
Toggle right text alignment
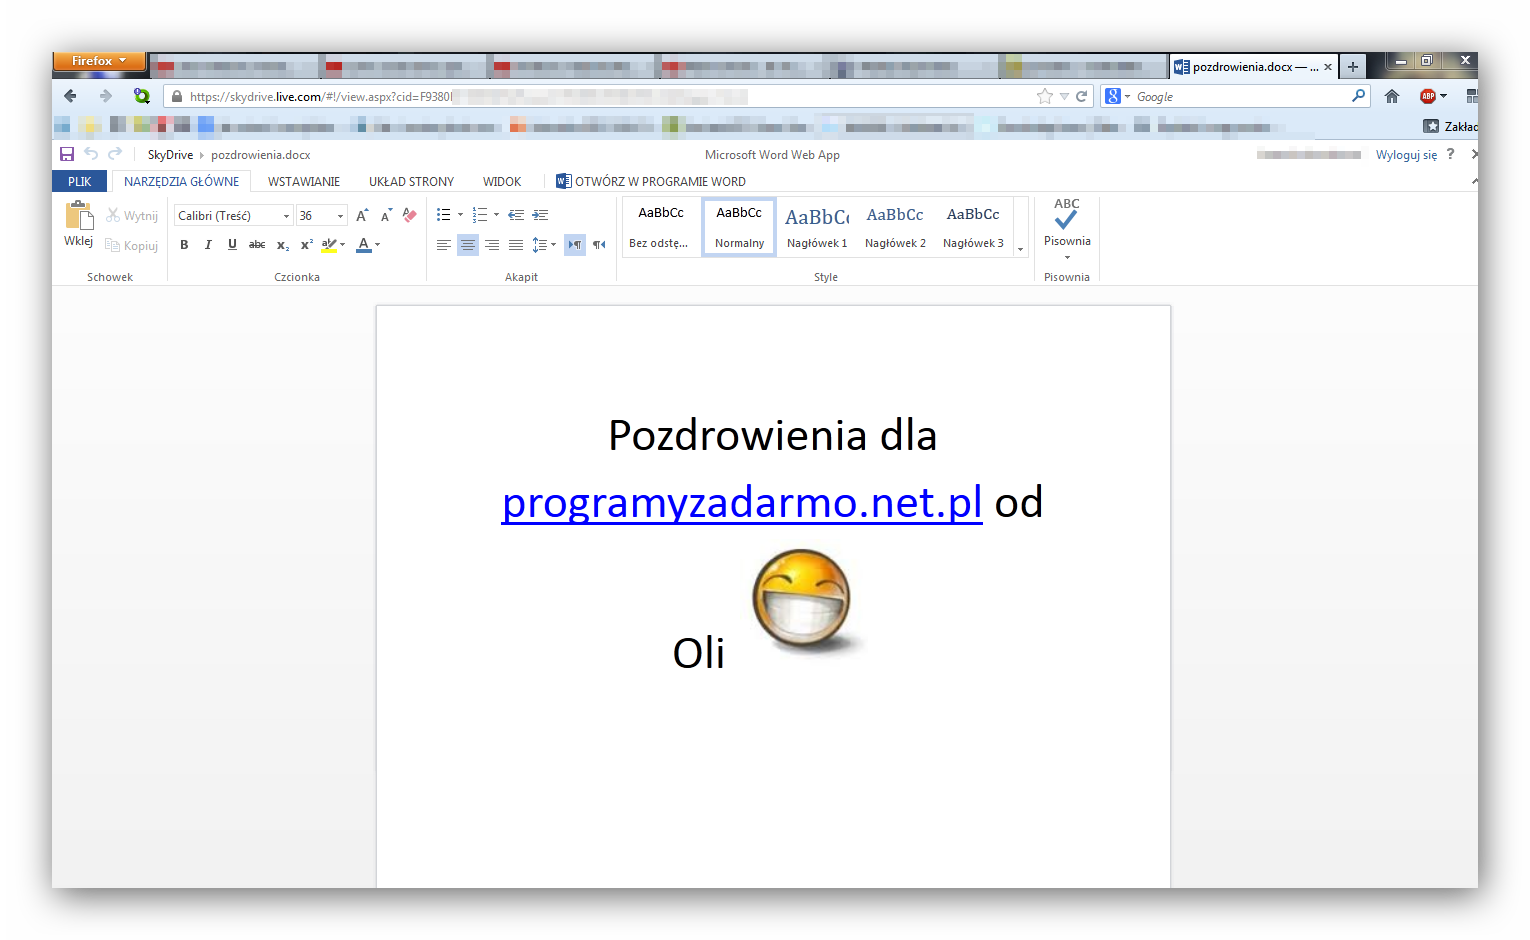coord(492,245)
